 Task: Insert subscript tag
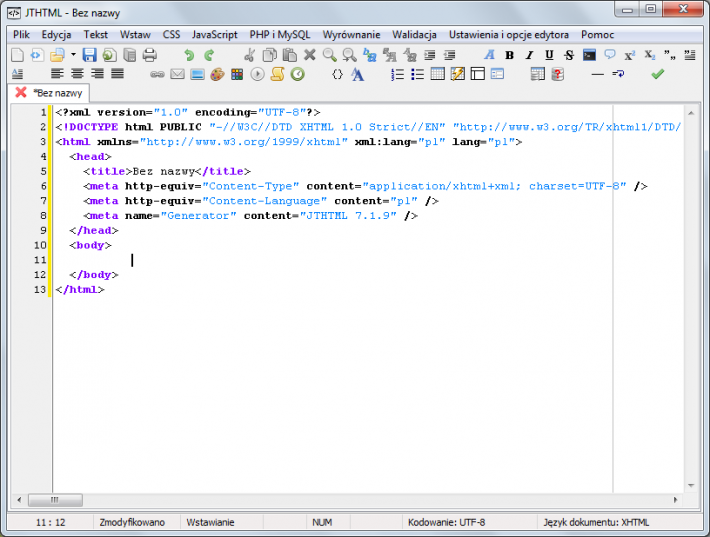[x=650, y=55]
